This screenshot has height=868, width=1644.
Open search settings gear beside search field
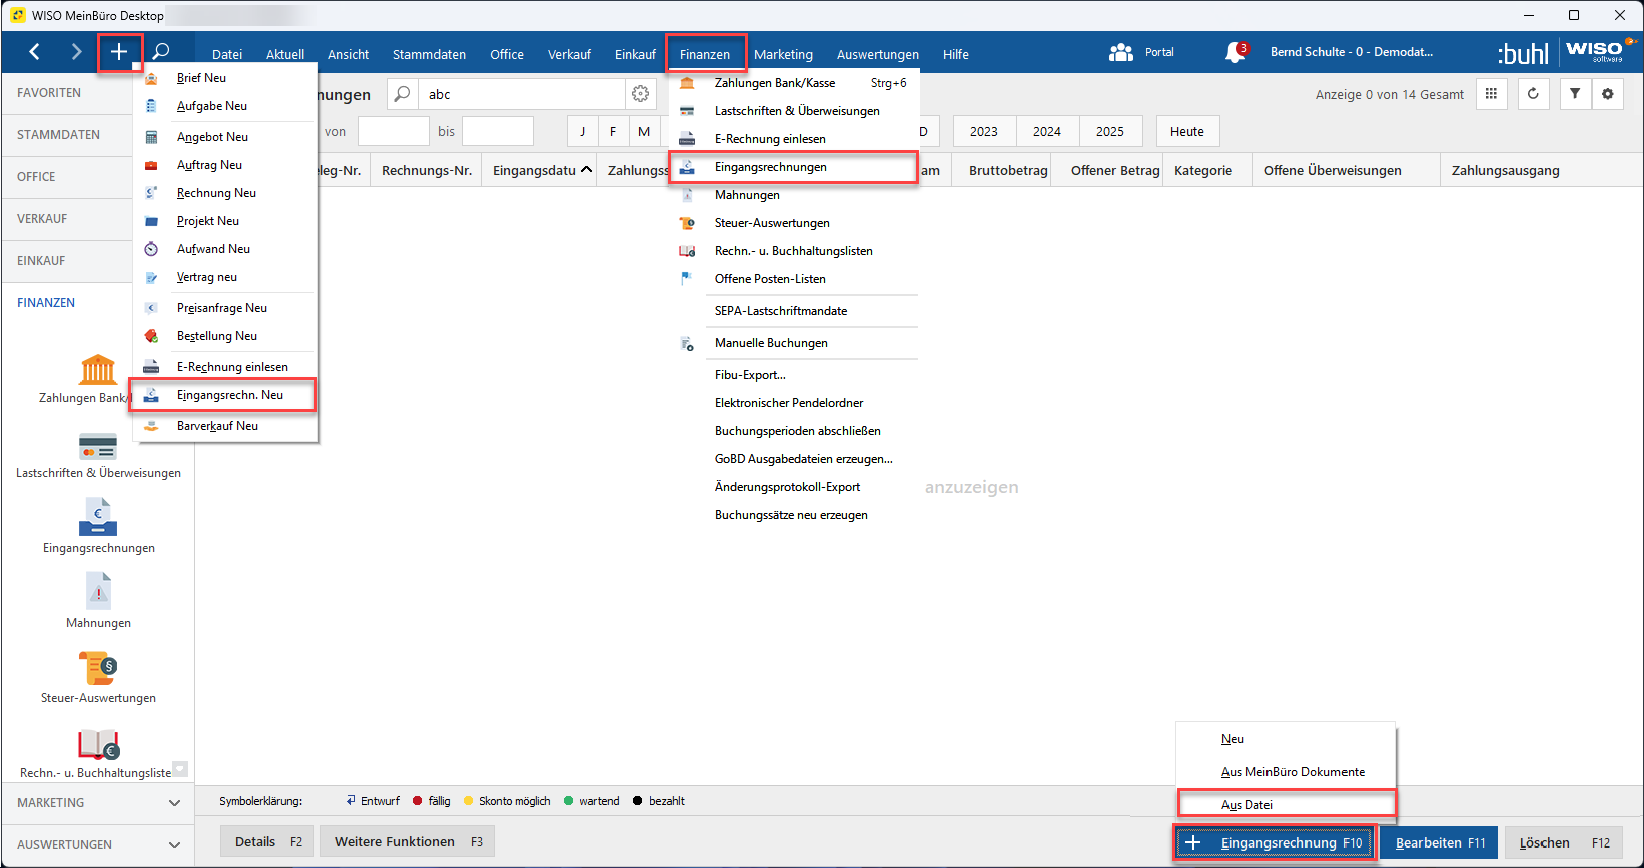[640, 94]
